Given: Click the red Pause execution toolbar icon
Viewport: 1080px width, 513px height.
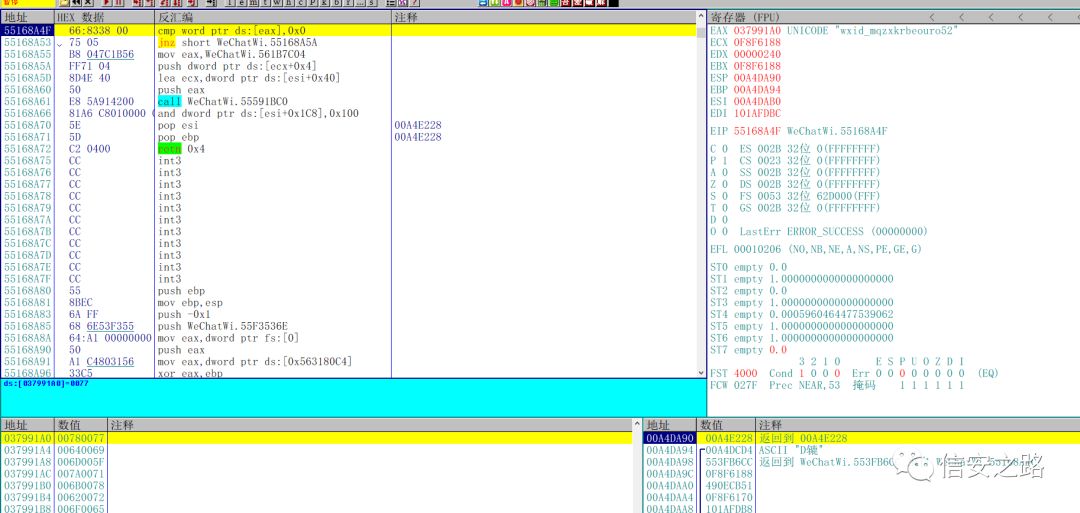Looking at the screenshot, I should pos(118,3).
